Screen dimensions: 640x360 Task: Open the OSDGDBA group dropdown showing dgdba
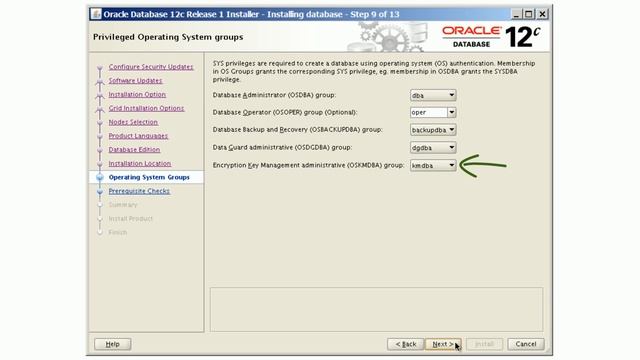433,147
